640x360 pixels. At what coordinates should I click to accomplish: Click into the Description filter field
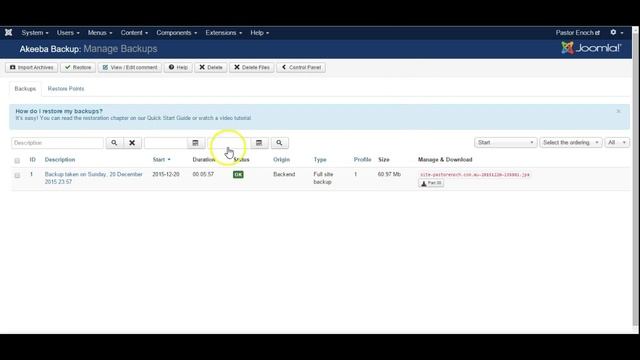tap(57, 143)
